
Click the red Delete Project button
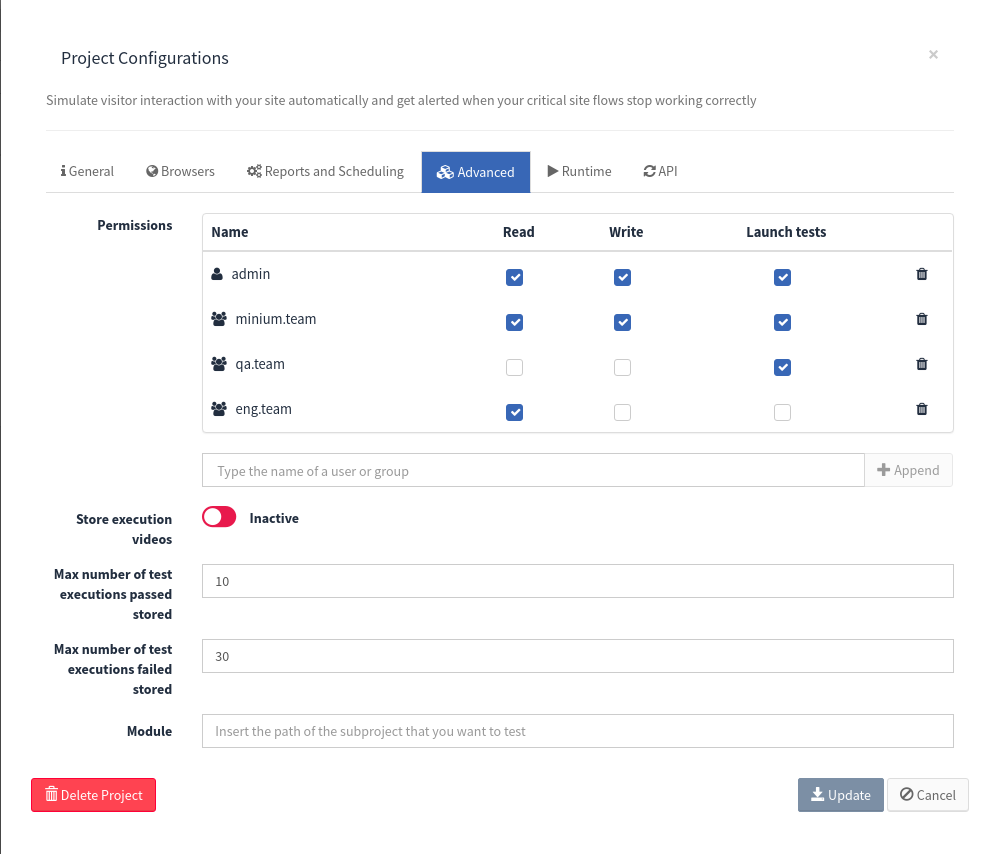click(94, 795)
